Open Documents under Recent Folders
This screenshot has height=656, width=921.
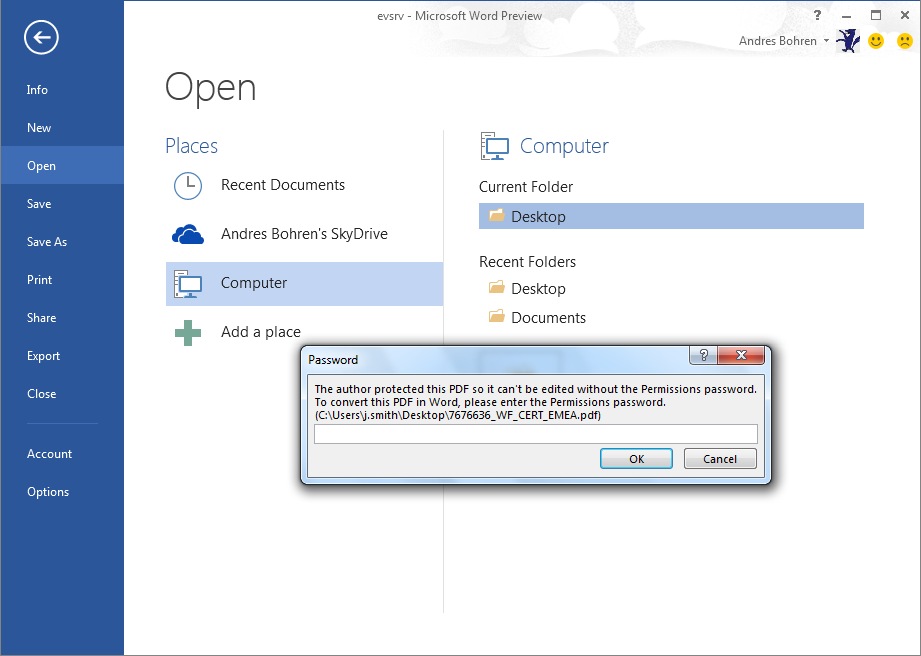548,318
